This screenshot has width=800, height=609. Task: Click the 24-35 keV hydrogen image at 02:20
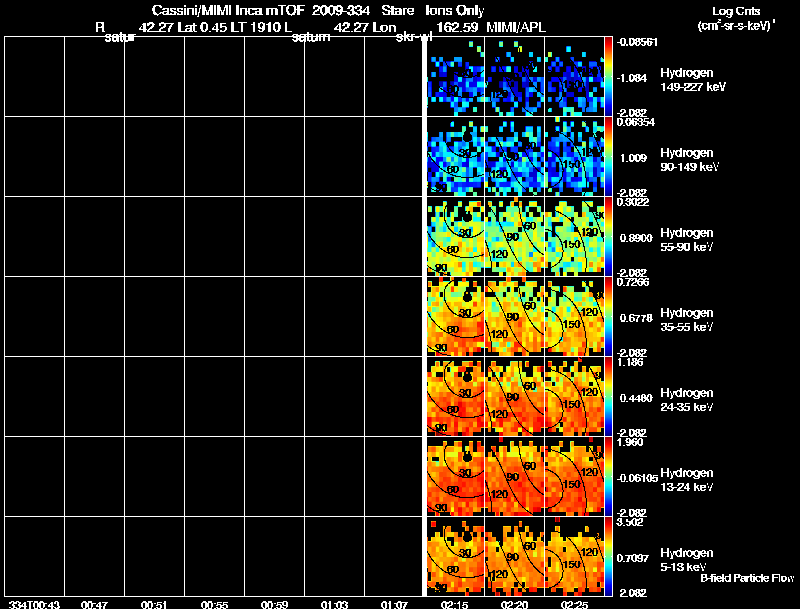point(515,396)
